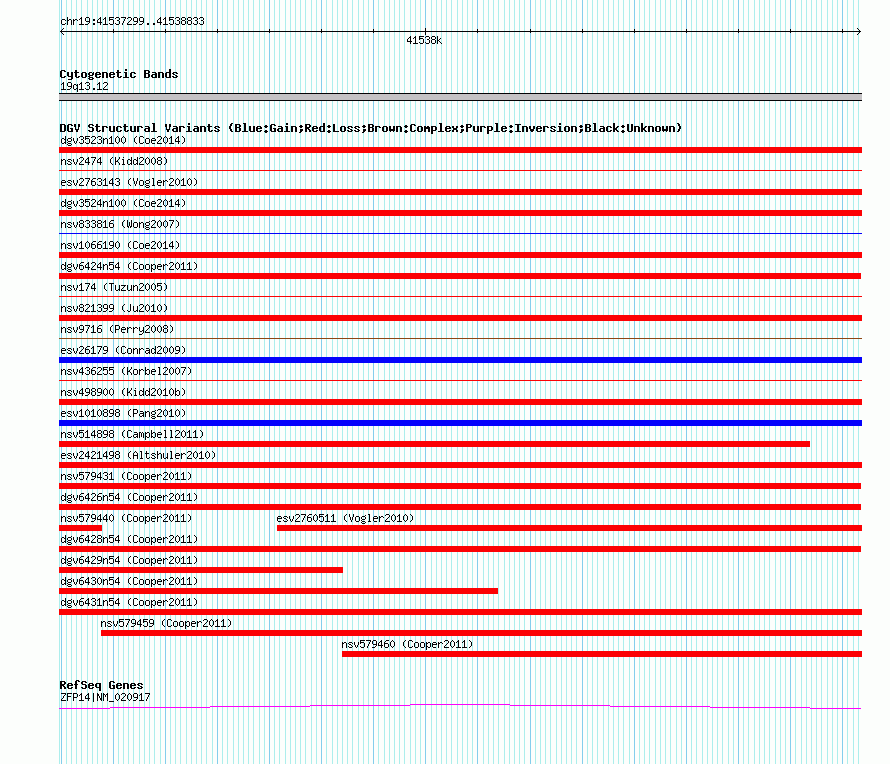Click the dgv6428n54 (Cooper2011) label
This screenshot has width=890, height=764.
[x=129, y=539]
